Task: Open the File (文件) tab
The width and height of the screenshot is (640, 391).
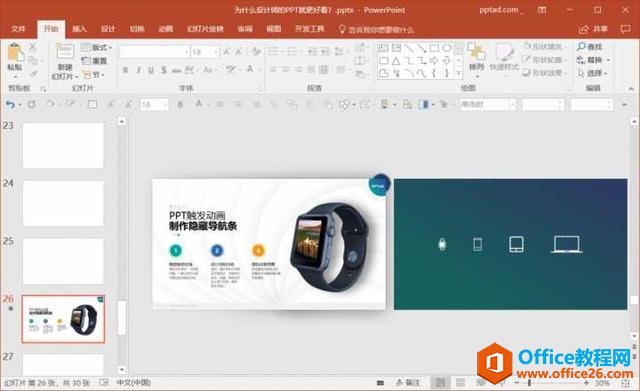Action: tap(18, 29)
